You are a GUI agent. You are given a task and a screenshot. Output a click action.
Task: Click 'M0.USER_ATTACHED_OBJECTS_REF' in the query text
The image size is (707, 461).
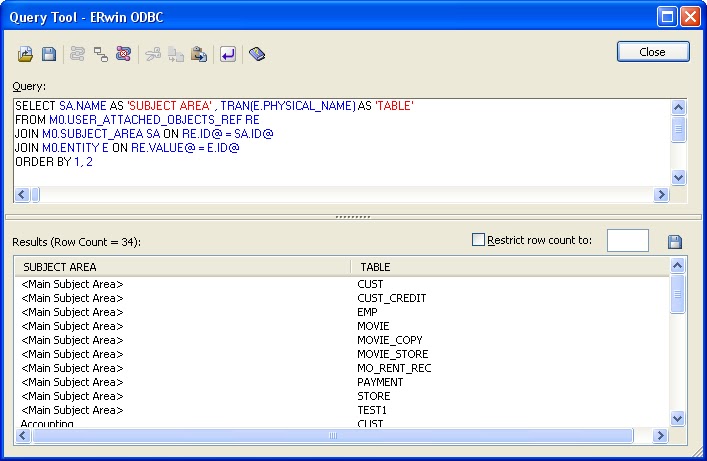tap(145, 120)
